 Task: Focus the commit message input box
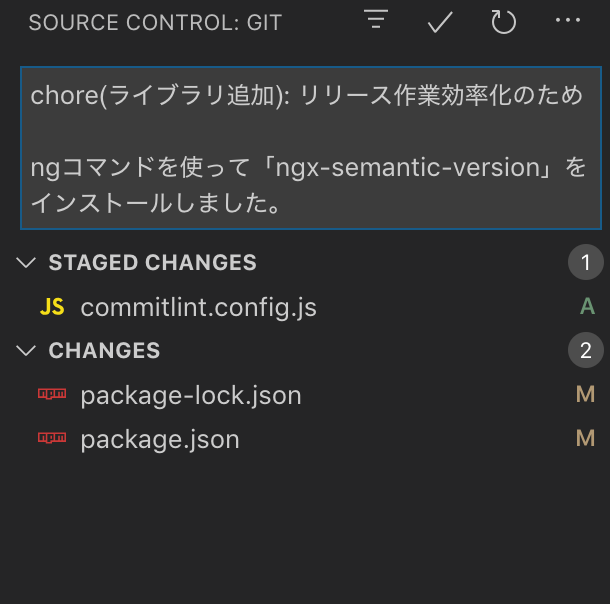311,148
